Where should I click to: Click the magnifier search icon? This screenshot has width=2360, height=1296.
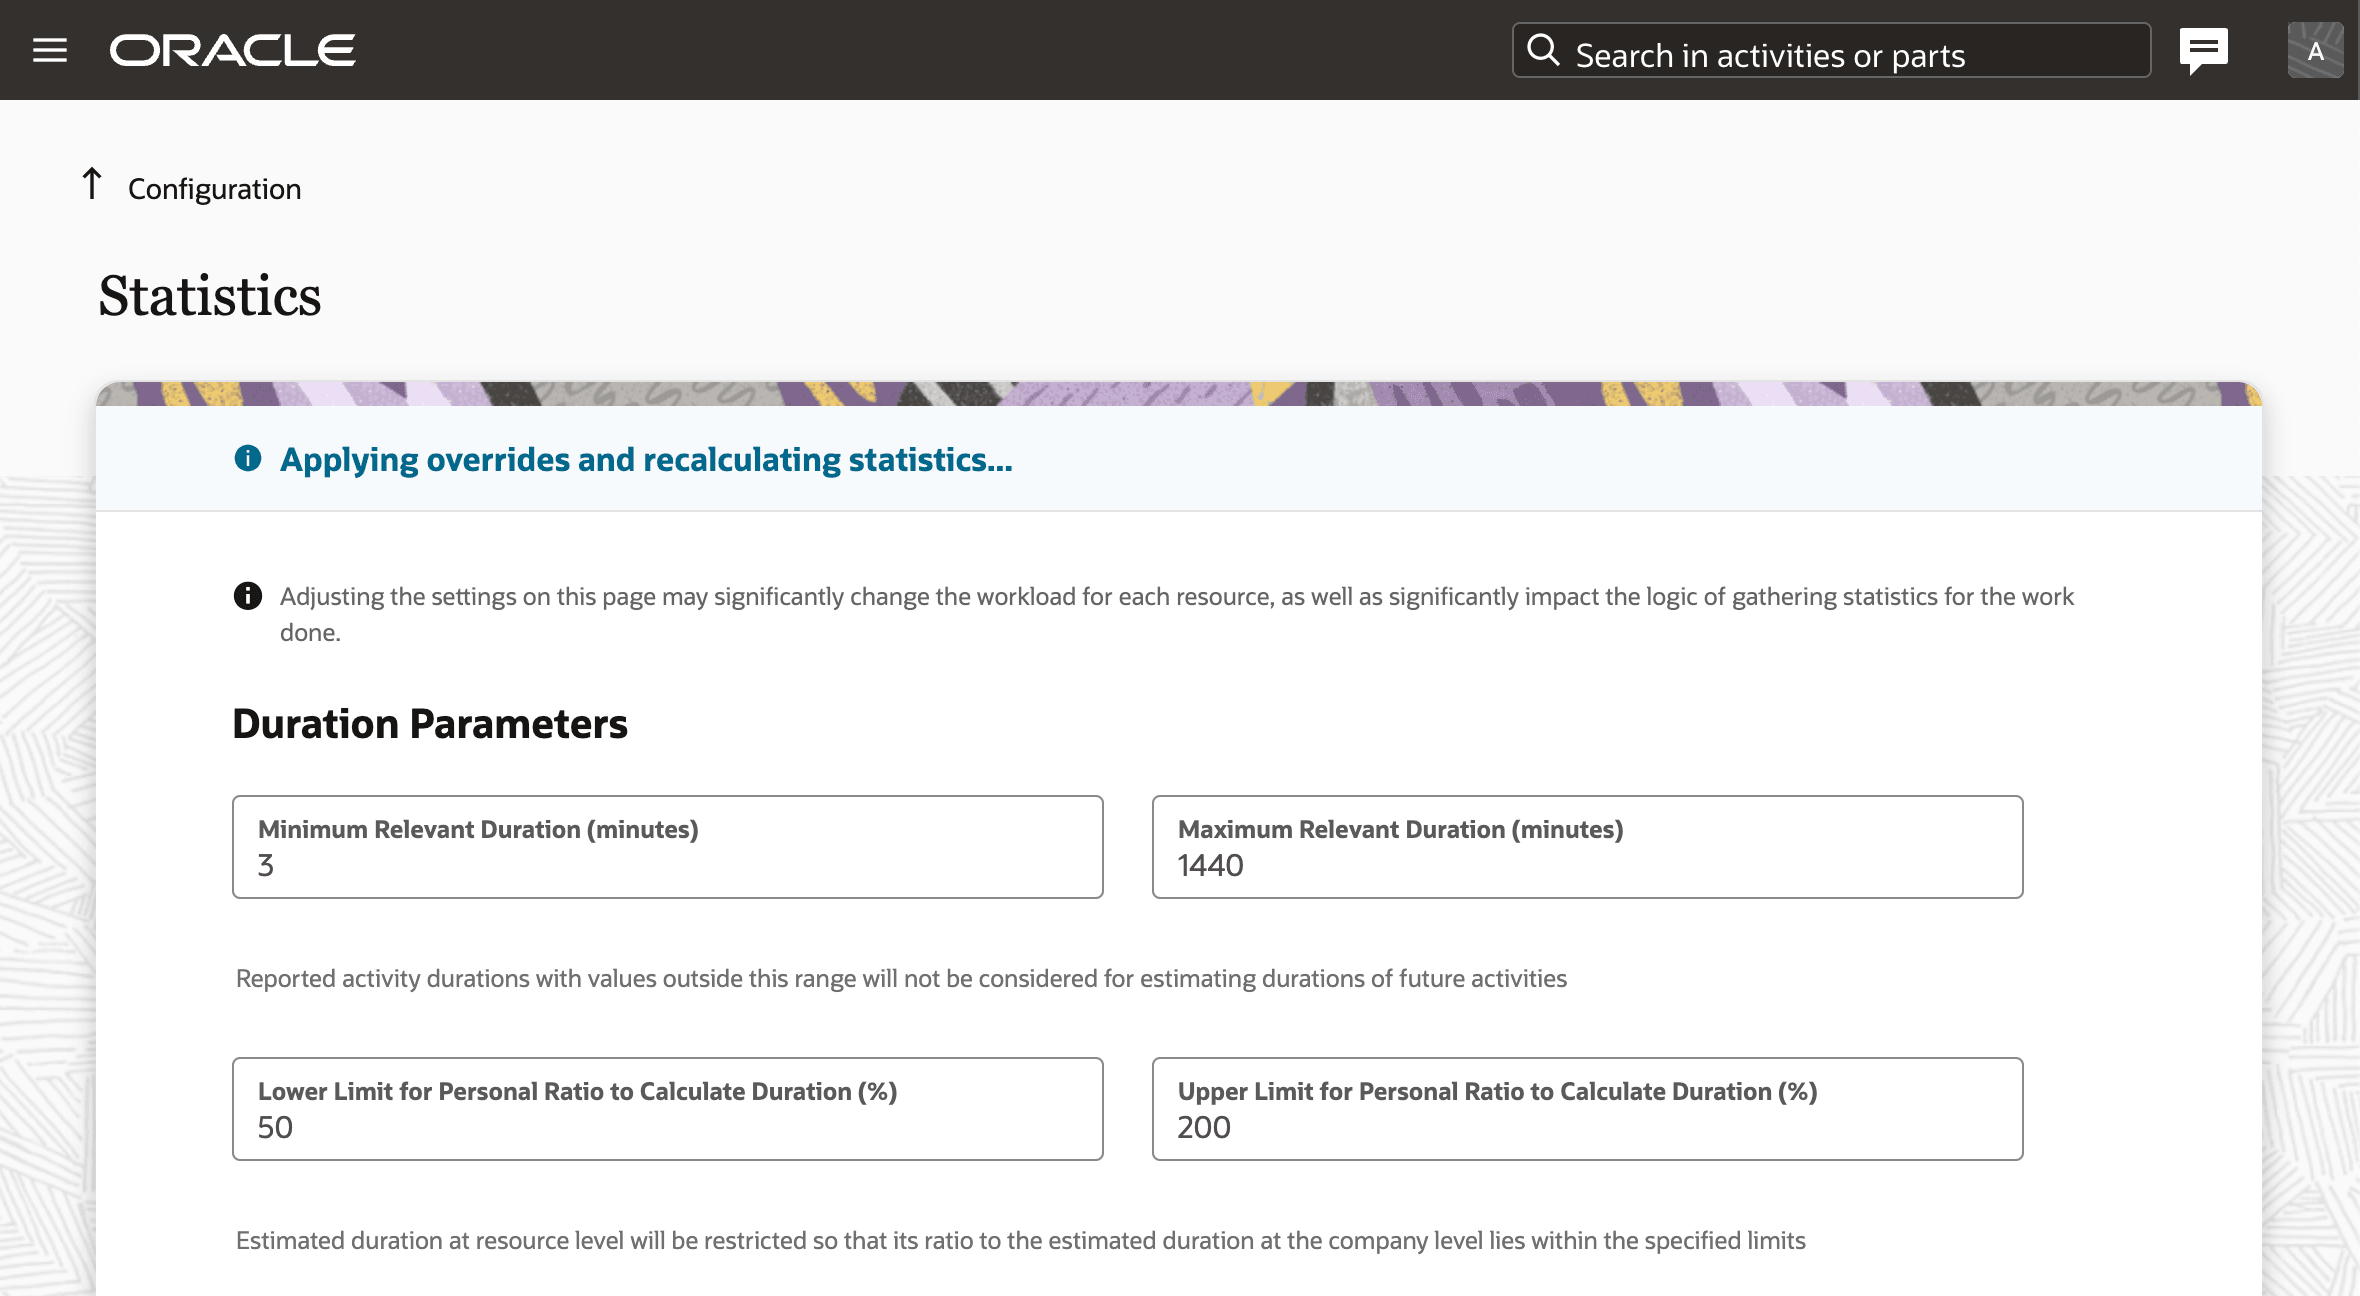click(1543, 50)
